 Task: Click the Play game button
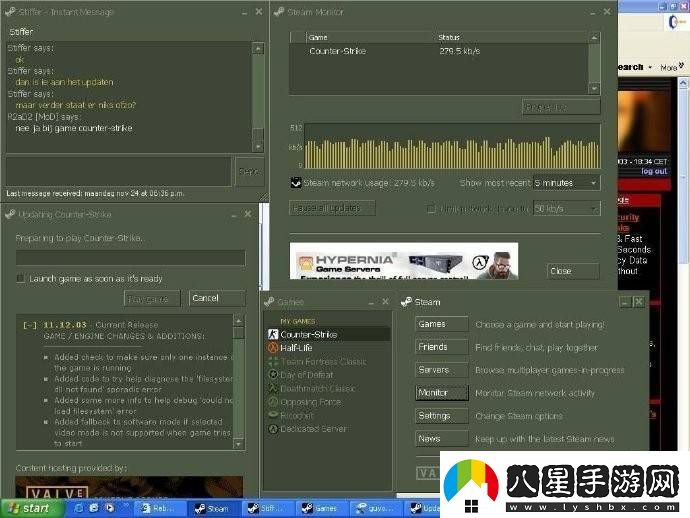point(152,299)
